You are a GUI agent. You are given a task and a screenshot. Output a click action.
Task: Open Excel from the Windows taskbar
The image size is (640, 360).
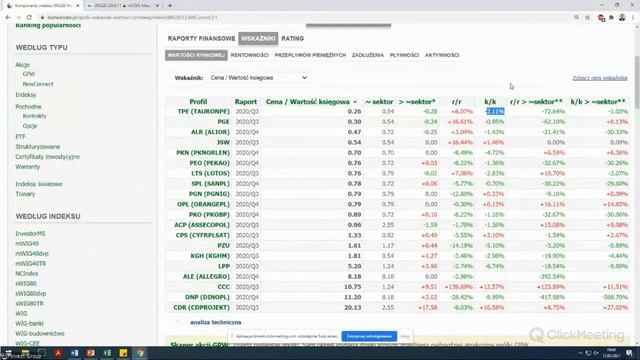[x=107, y=353]
